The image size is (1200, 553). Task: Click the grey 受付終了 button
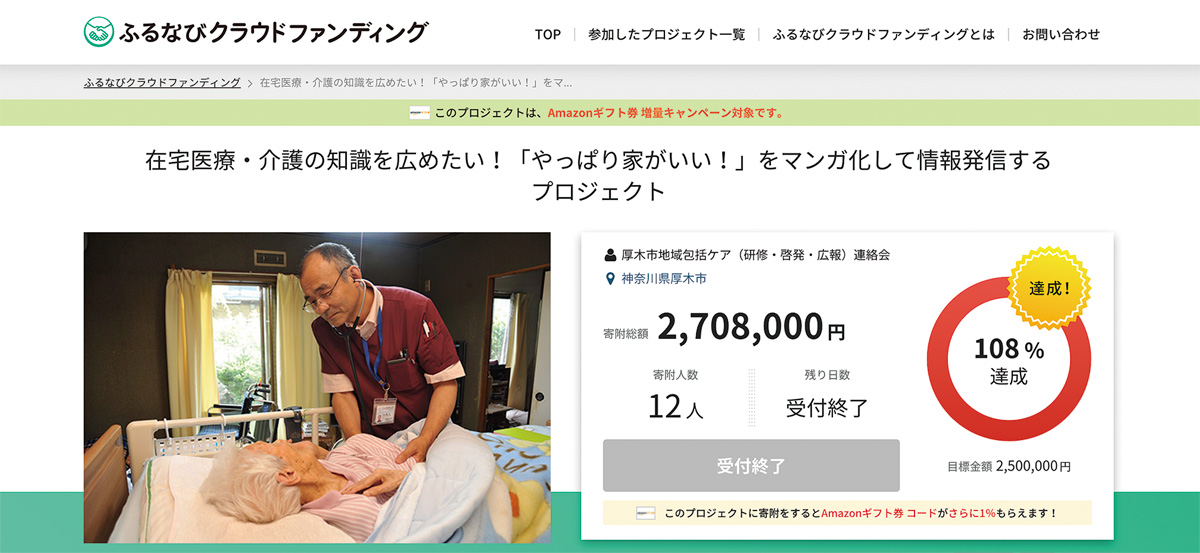click(751, 465)
